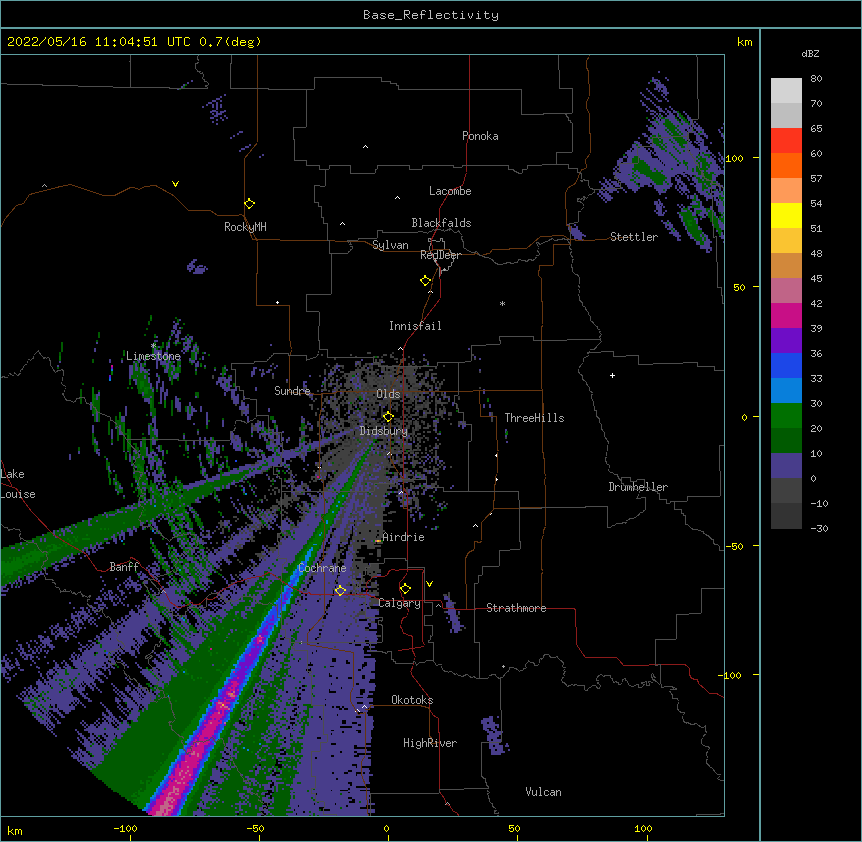
Task: Click the Vulcan label
Action: click(x=543, y=792)
